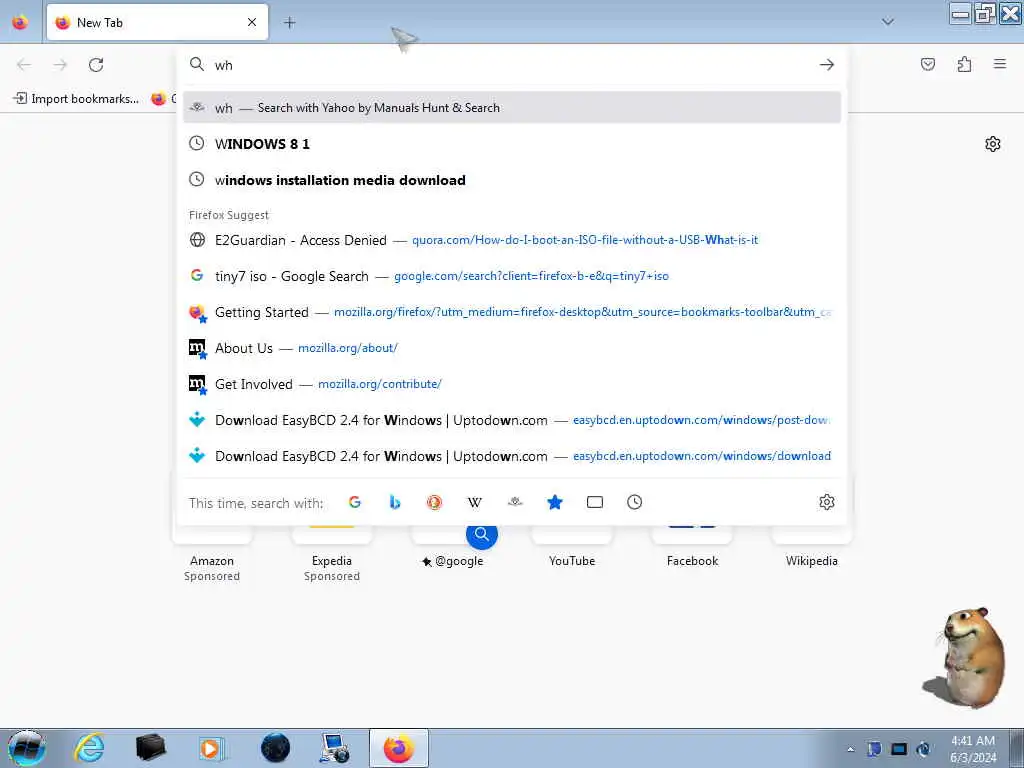The image size is (1024, 768).
Task: Search in open Tabs icon
Action: (594, 502)
